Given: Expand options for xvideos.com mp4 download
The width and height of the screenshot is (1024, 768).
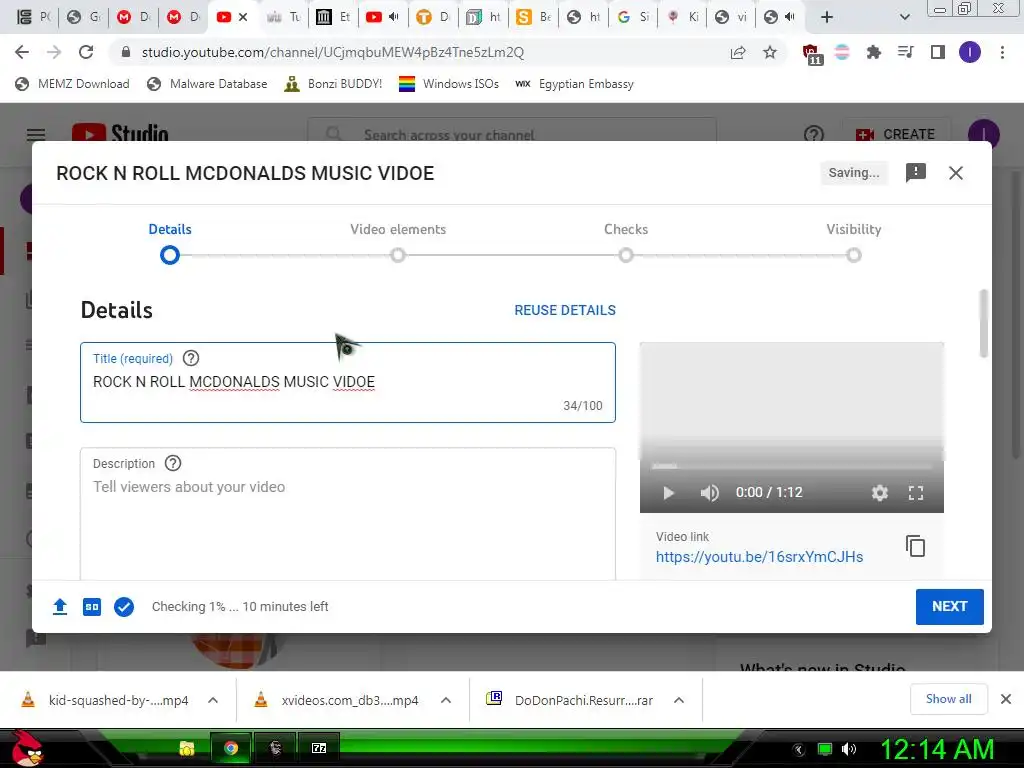Looking at the screenshot, I should (446, 700).
